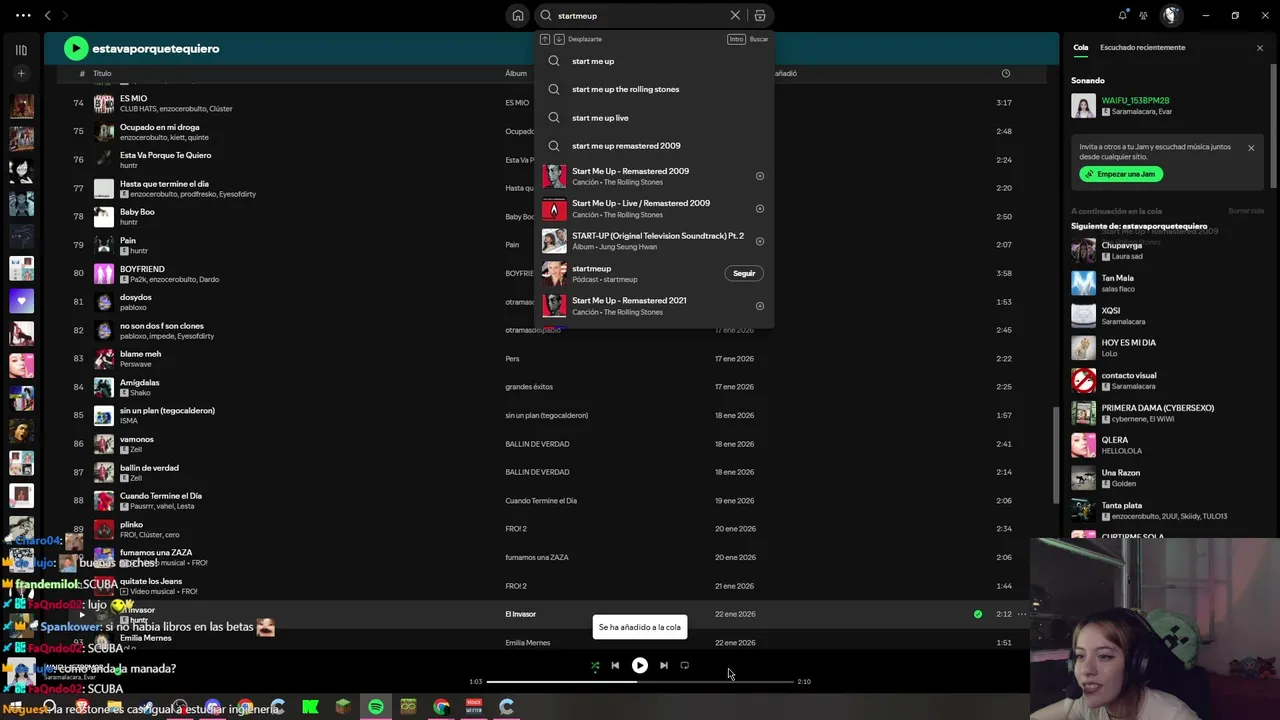Open the Minecraft grass block taskbar icon
1280x720 pixels.
point(343,707)
